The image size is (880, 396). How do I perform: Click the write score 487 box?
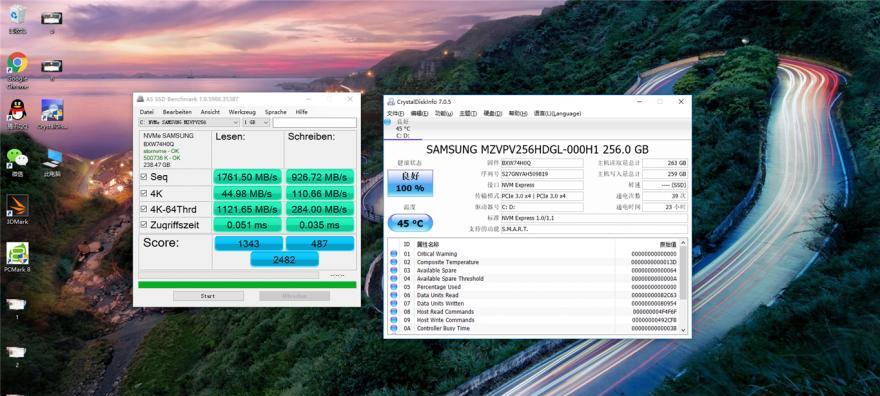click(320, 243)
